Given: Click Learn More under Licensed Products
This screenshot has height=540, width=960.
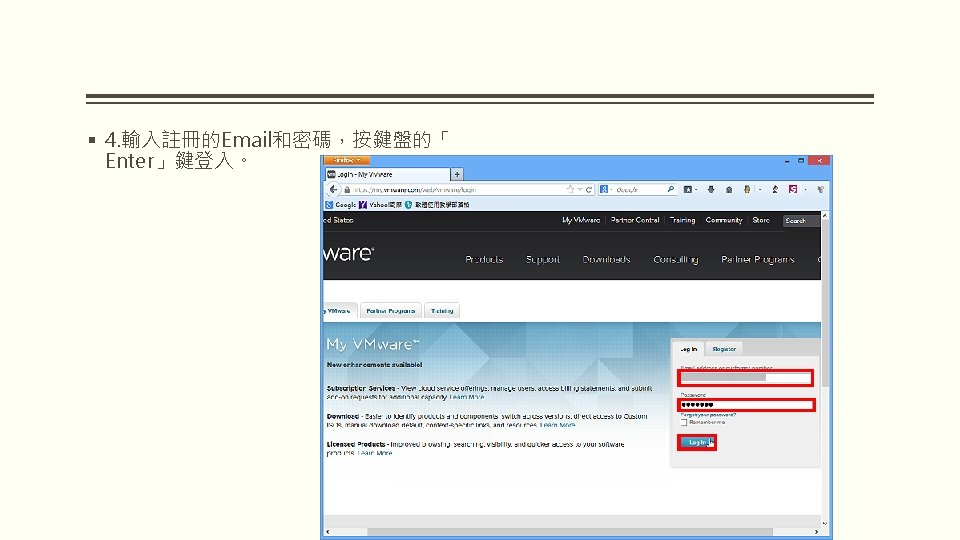Looking at the screenshot, I should pyautogui.click(x=375, y=453).
